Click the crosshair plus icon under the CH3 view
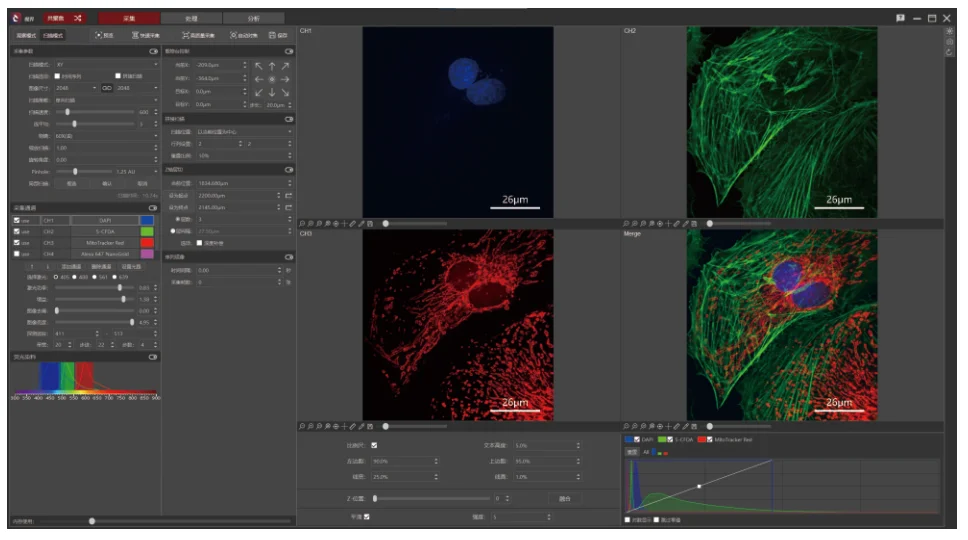The height and width of the screenshot is (540, 968). pyautogui.click(x=344, y=426)
